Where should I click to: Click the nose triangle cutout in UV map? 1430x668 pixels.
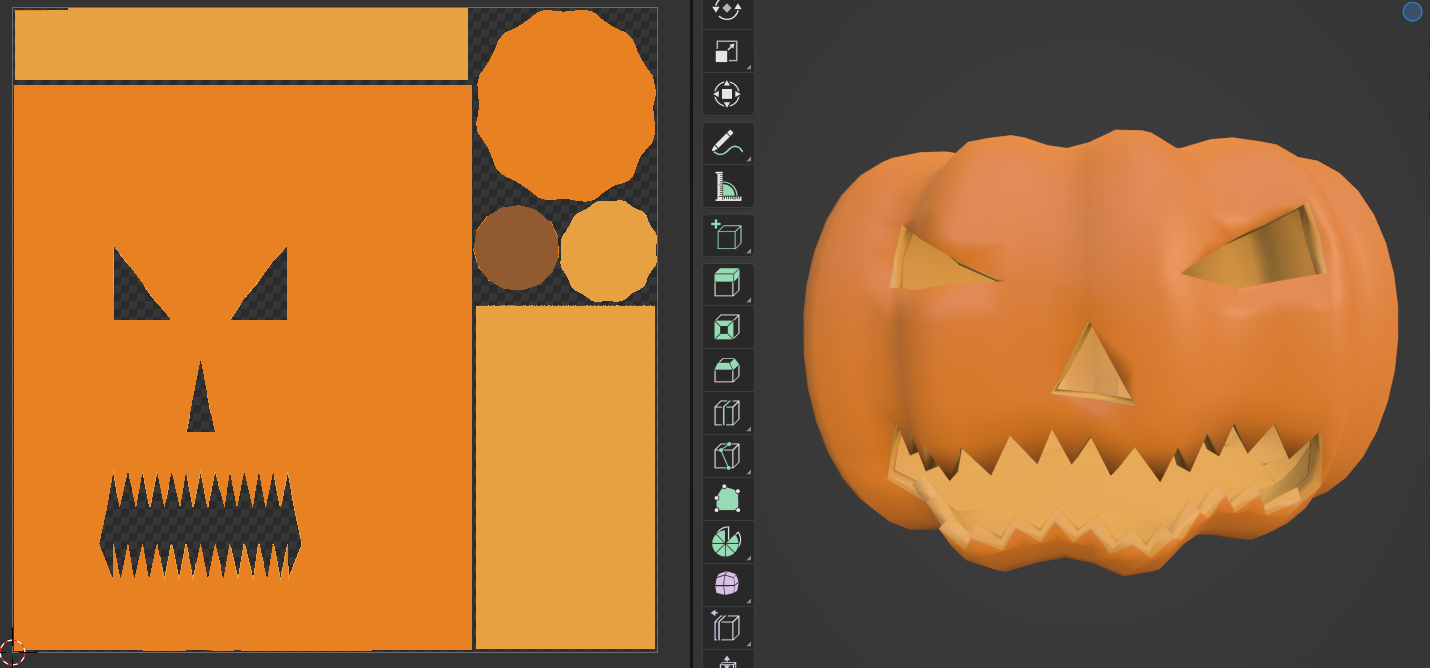201,405
